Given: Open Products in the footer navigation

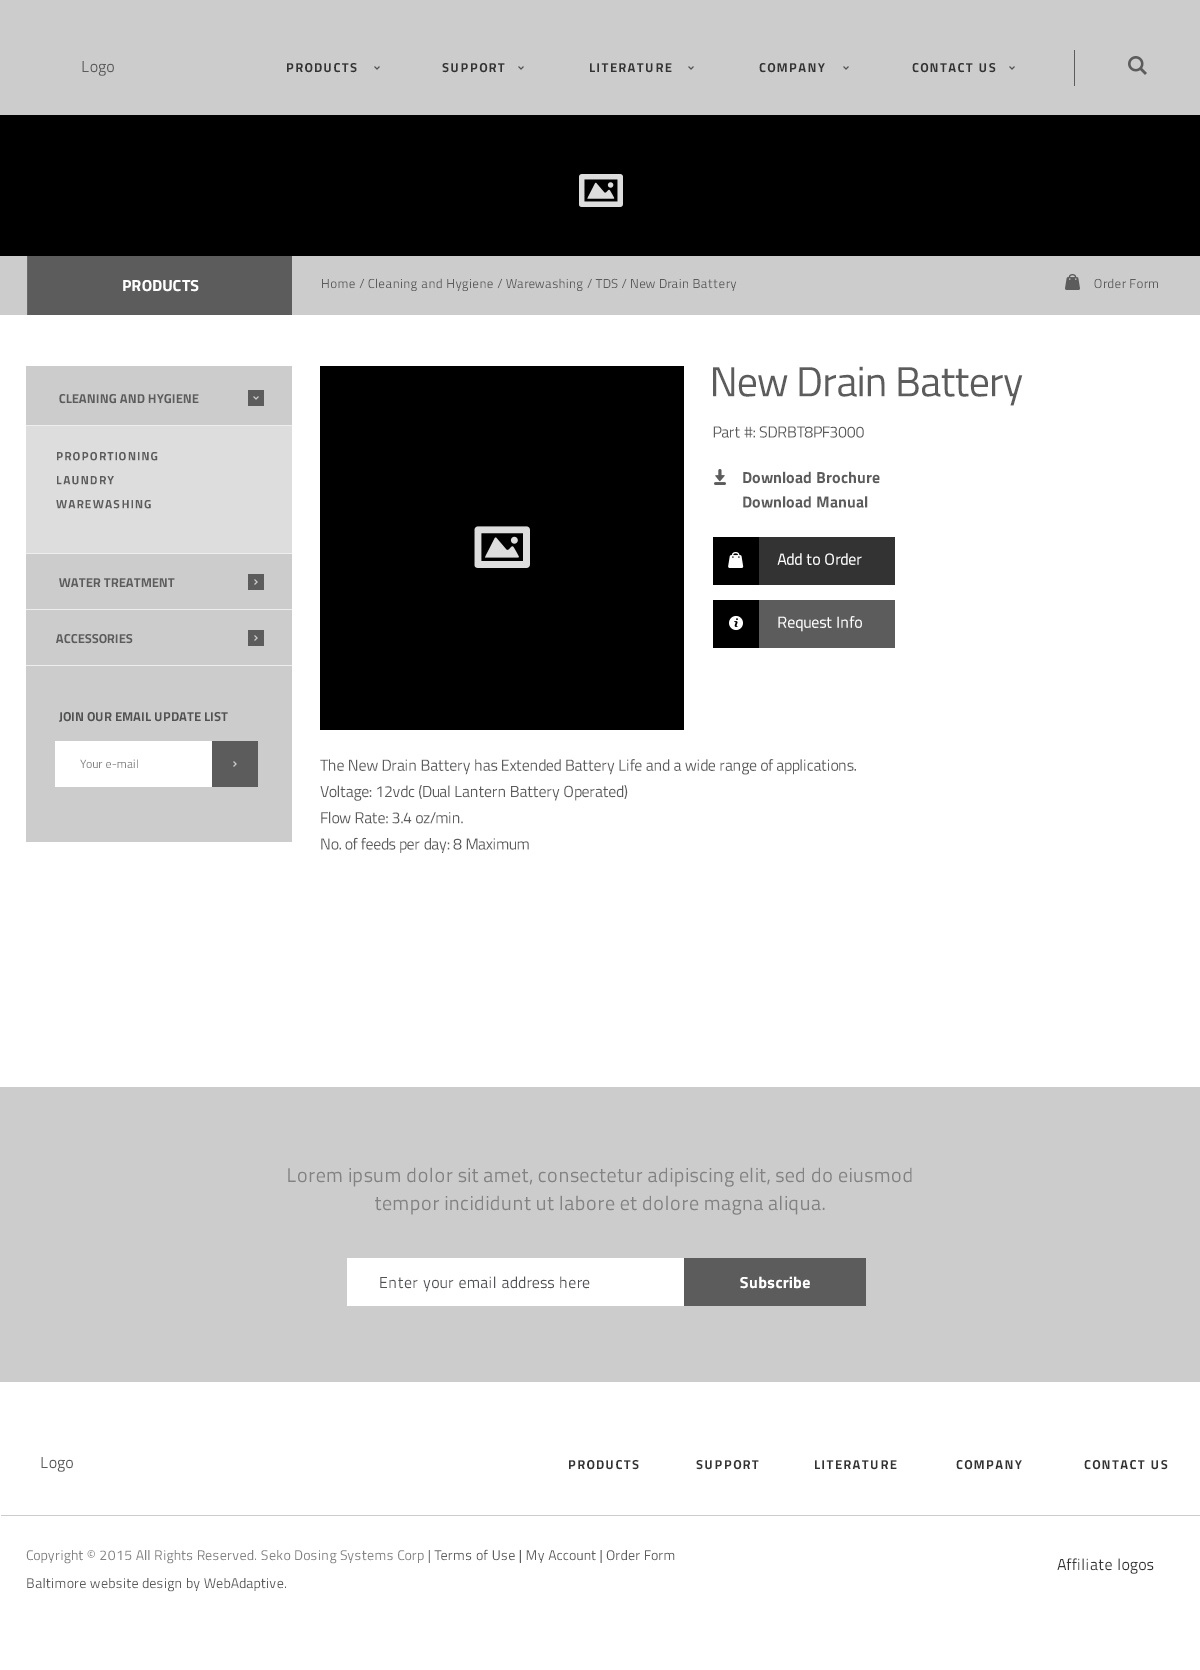Looking at the screenshot, I should 604,1465.
